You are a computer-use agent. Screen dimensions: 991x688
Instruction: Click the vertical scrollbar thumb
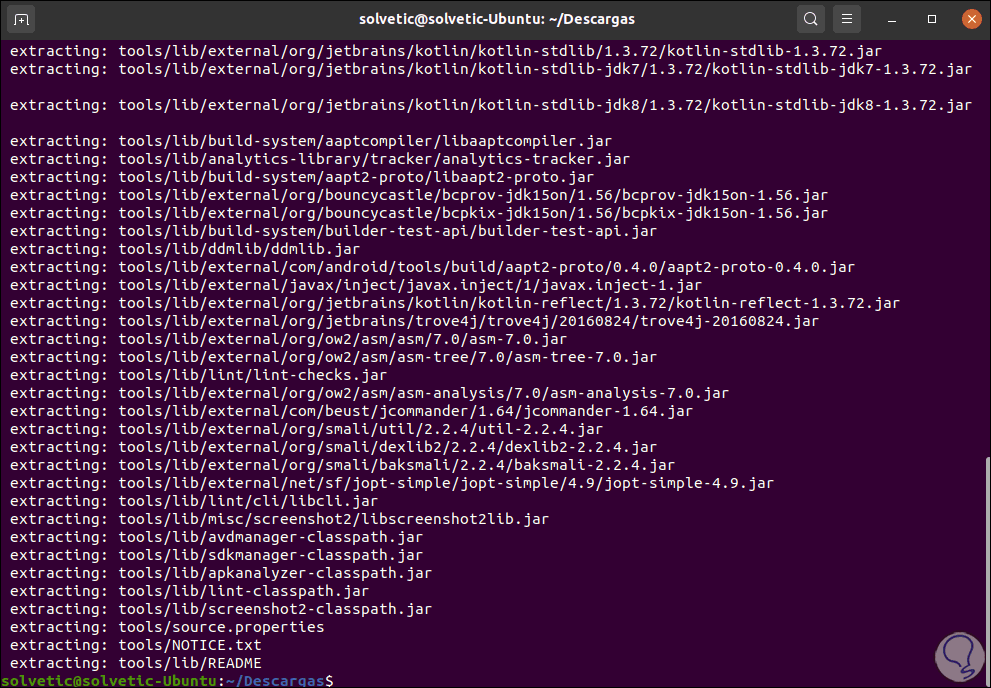tap(984, 570)
